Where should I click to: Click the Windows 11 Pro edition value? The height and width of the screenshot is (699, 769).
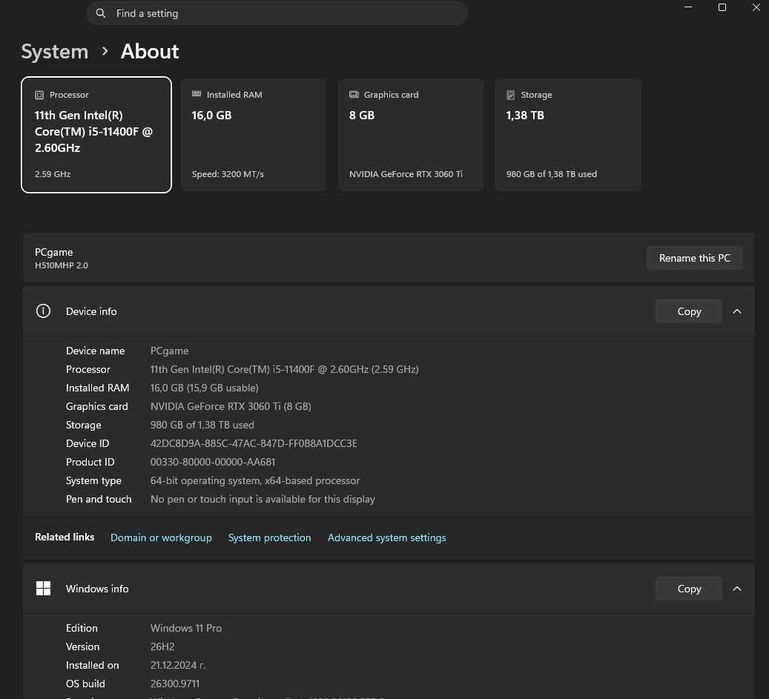[x=186, y=628]
